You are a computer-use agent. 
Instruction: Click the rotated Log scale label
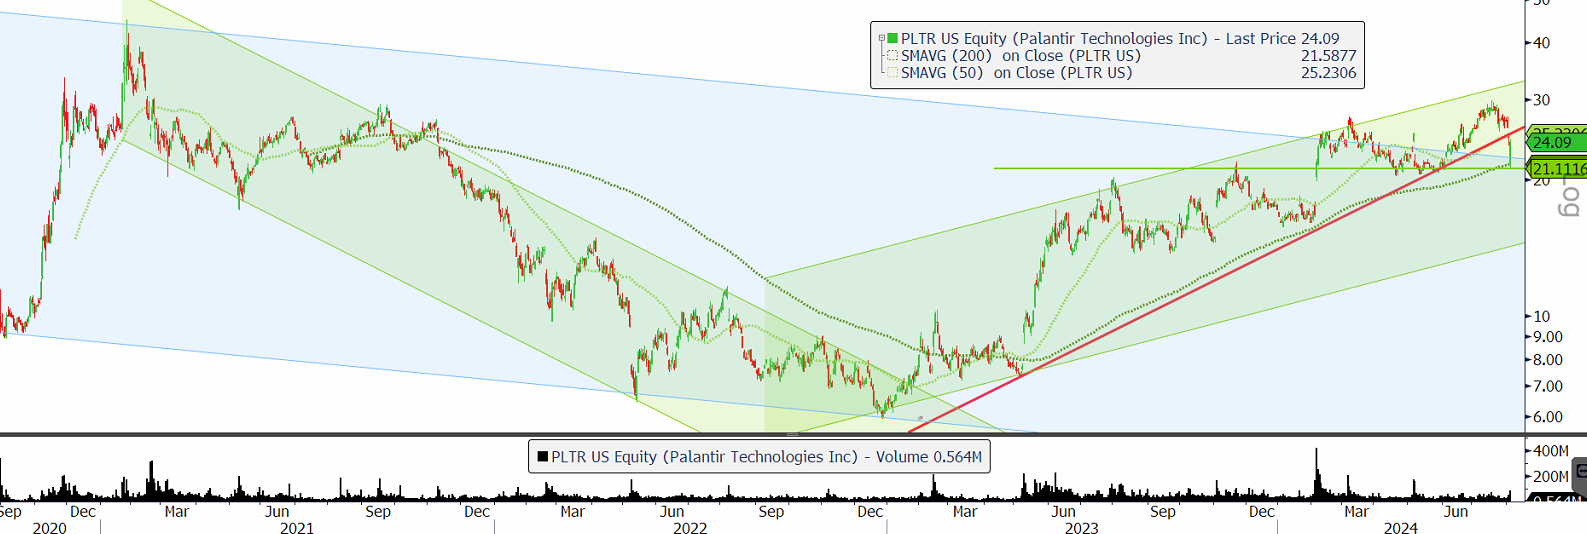(1571, 199)
